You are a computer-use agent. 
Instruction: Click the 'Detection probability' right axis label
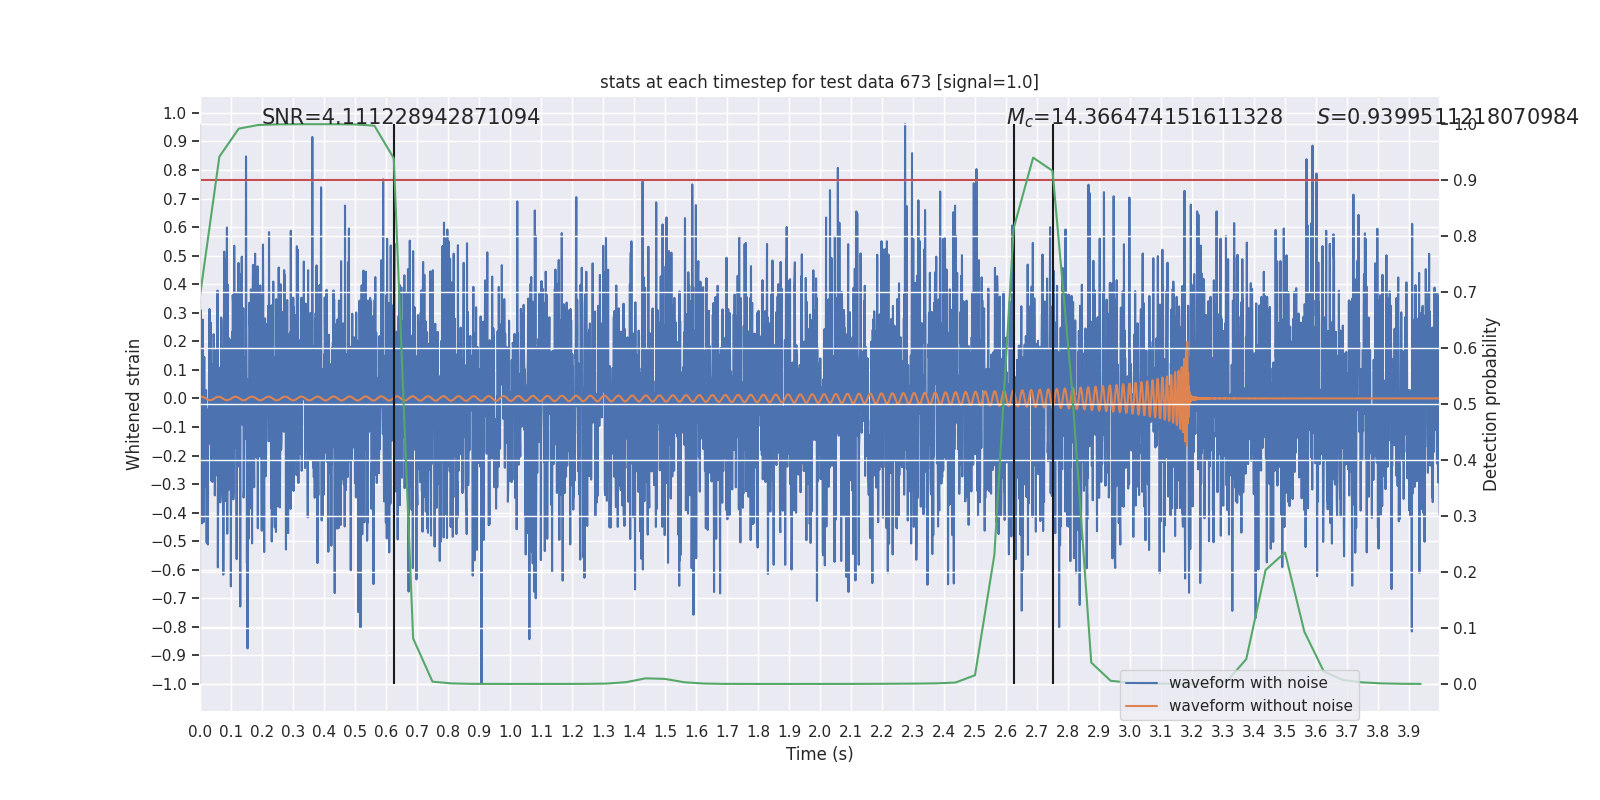1491,404
